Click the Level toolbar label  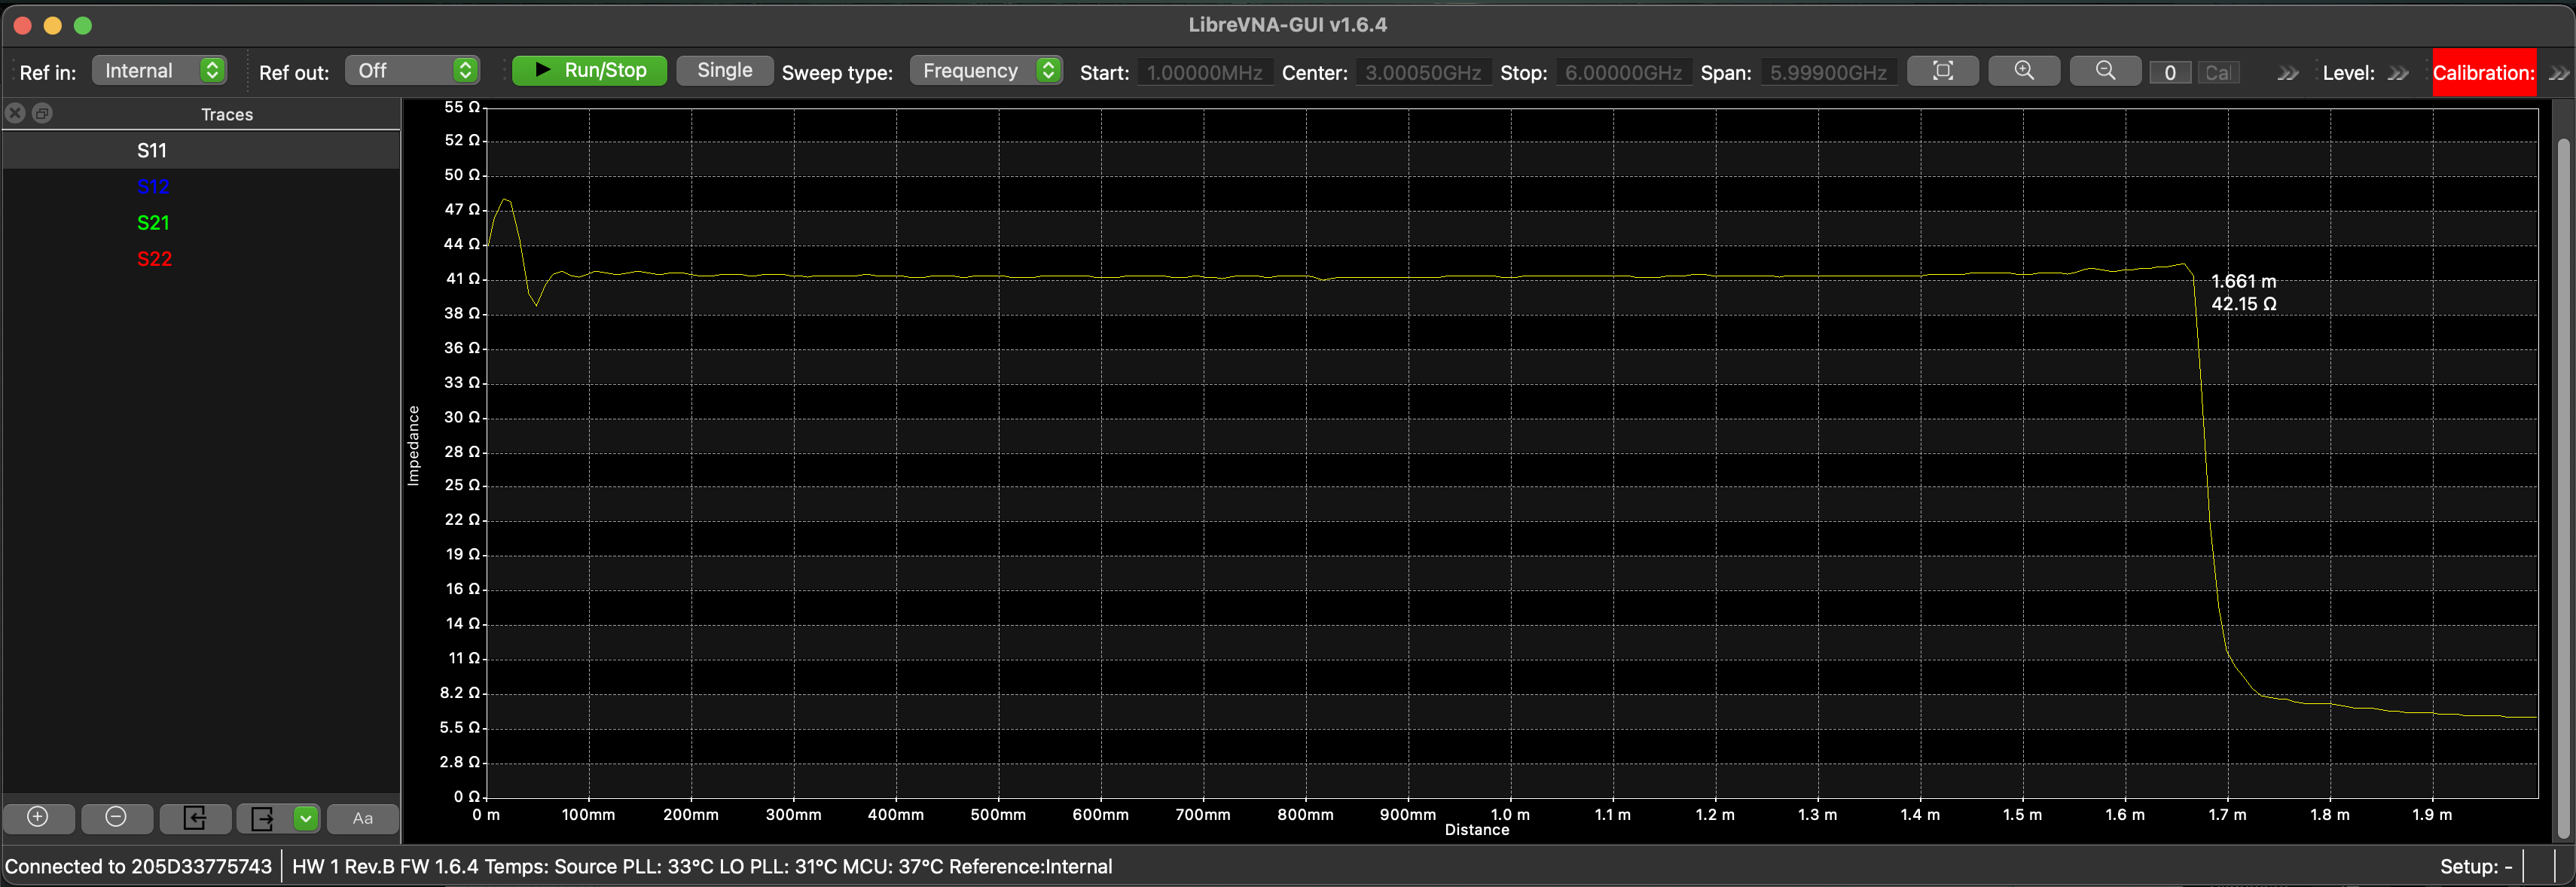click(2348, 72)
